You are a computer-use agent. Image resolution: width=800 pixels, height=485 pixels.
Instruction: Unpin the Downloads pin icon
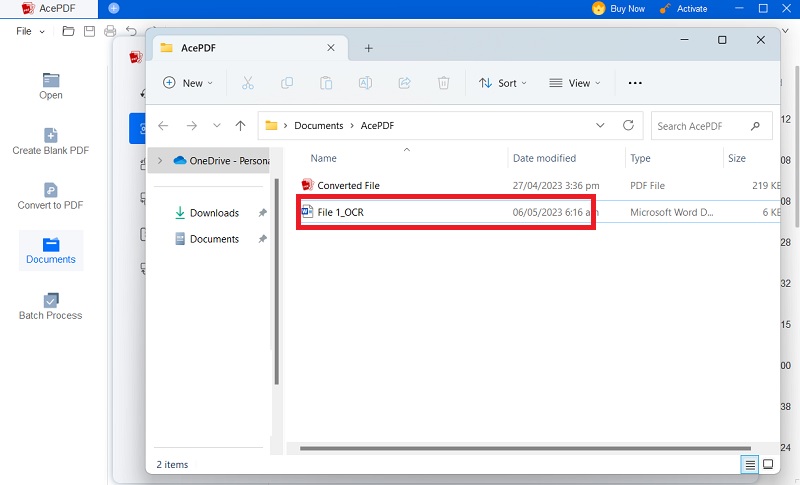(x=262, y=213)
